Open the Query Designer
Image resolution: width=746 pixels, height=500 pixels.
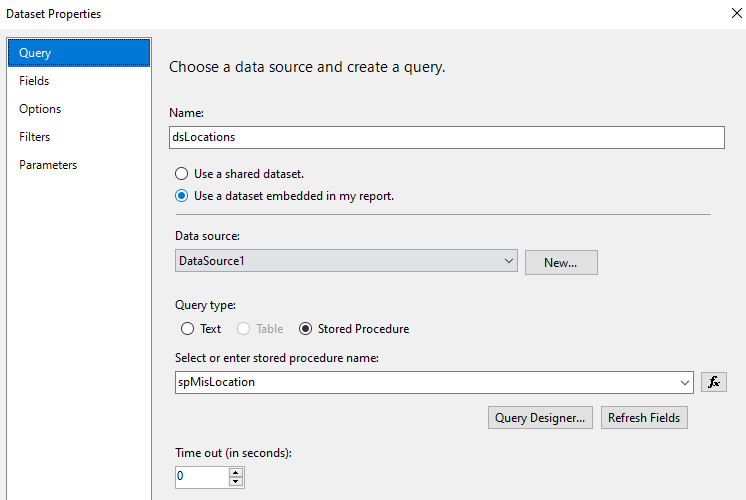point(540,418)
